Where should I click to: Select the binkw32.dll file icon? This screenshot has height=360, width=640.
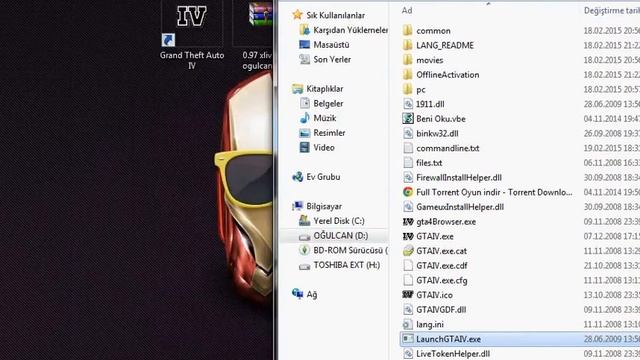point(407,133)
